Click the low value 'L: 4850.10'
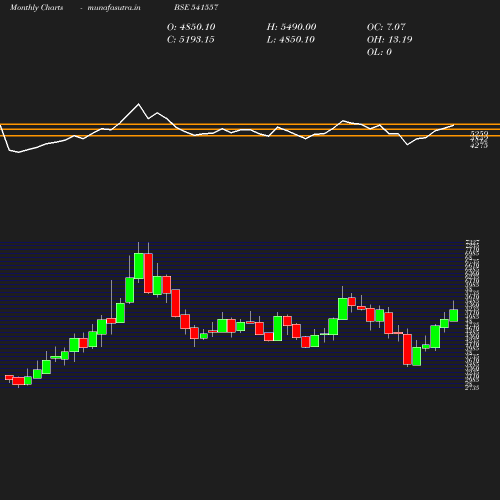This screenshot has height=500, width=500. click(x=291, y=40)
